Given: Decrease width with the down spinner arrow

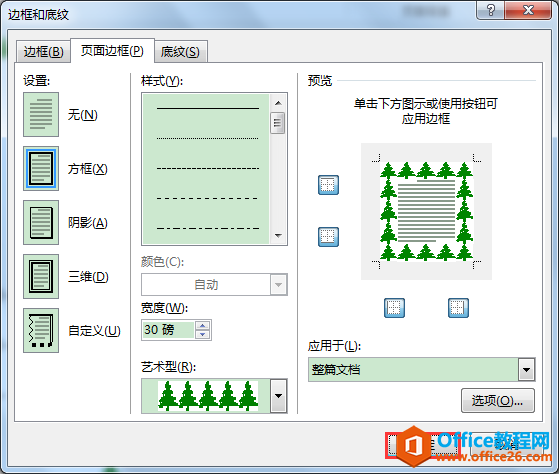Looking at the screenshot, I should click(x=202, y=334).
